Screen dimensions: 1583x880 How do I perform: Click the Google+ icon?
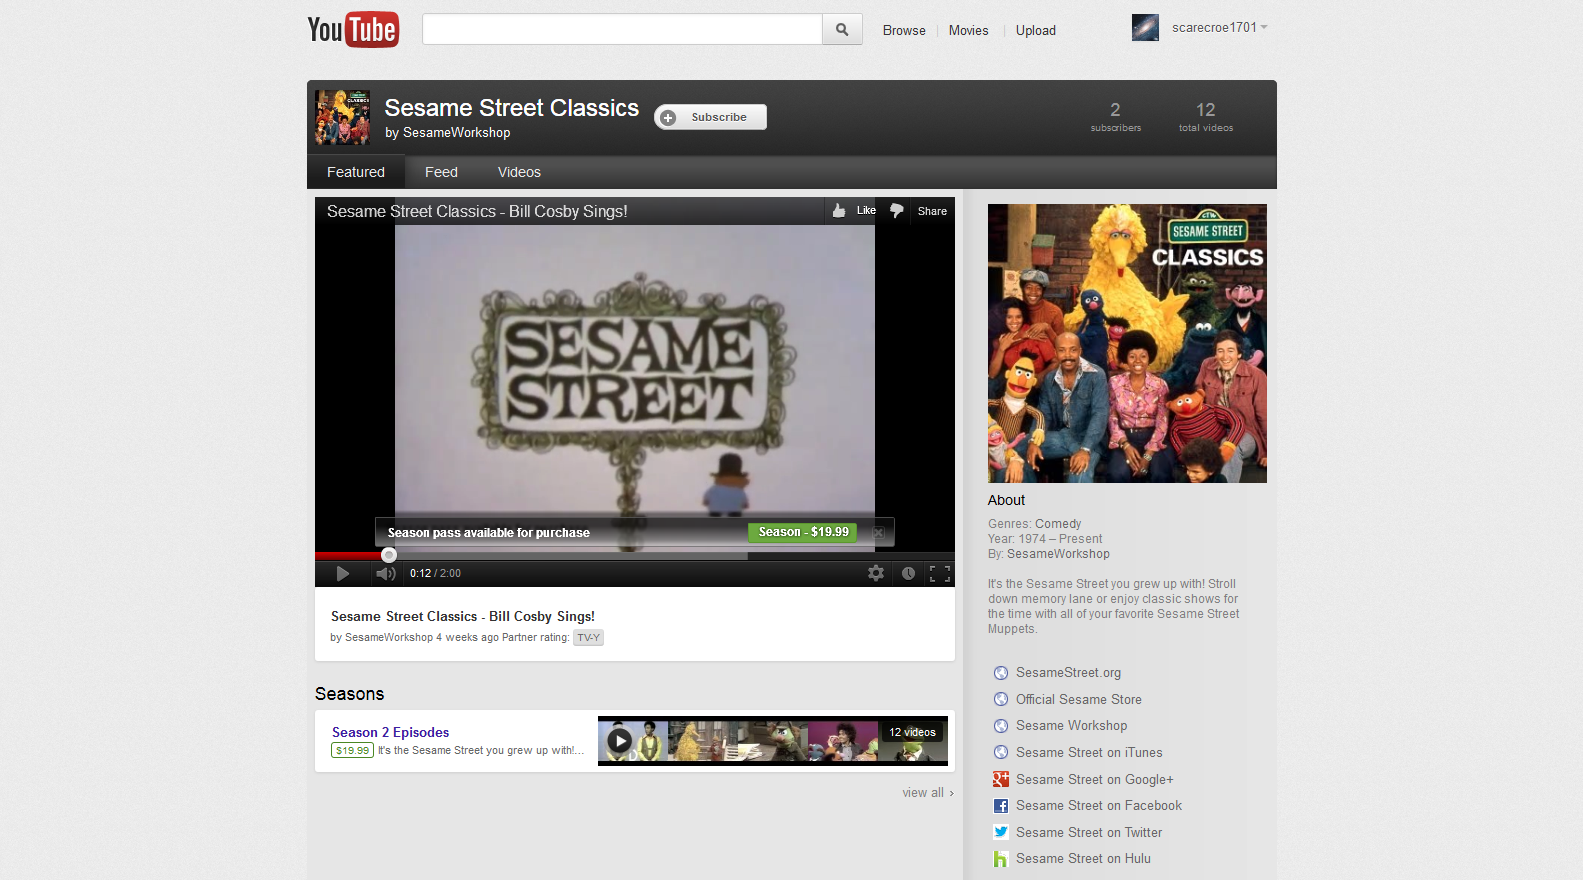pos(1001,780)
